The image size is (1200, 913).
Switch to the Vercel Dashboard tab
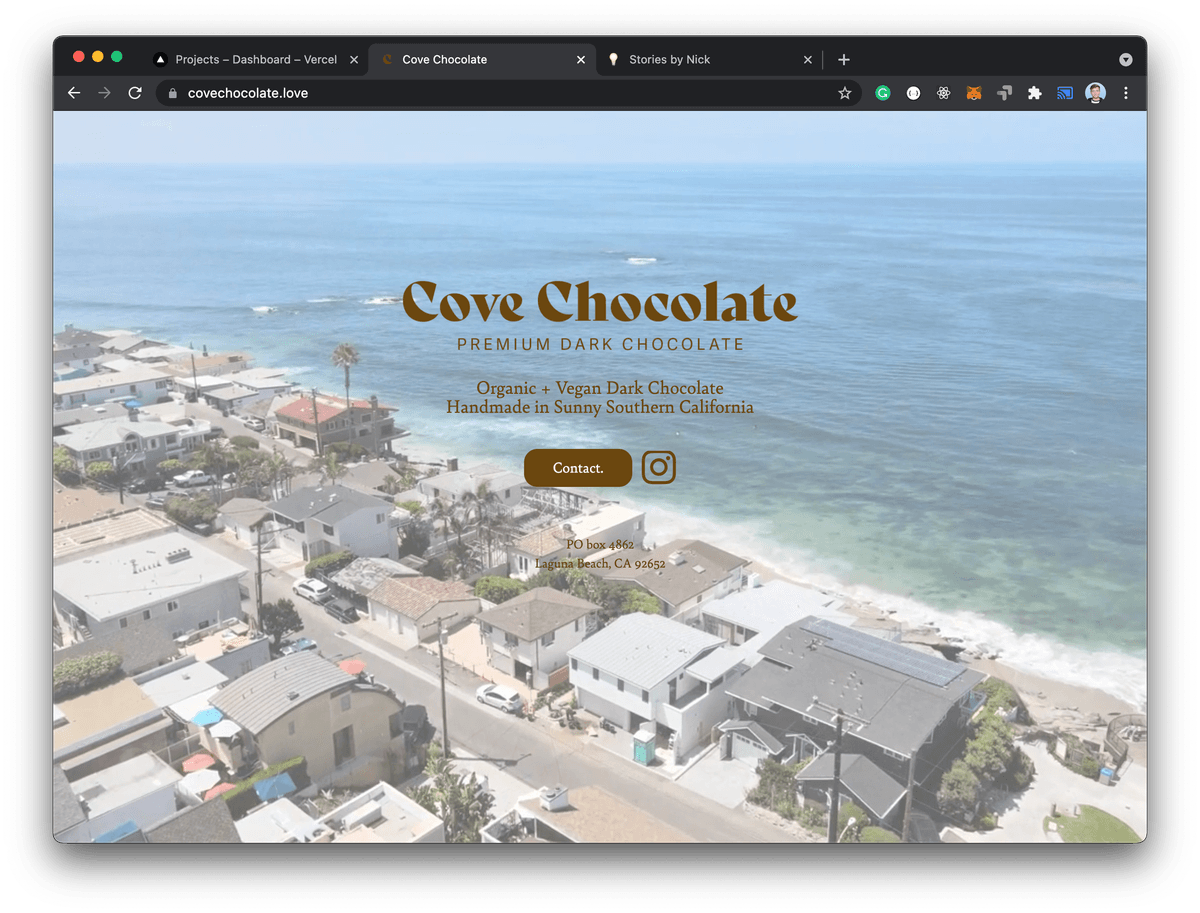pyautogui.click(x=255, y=59)
